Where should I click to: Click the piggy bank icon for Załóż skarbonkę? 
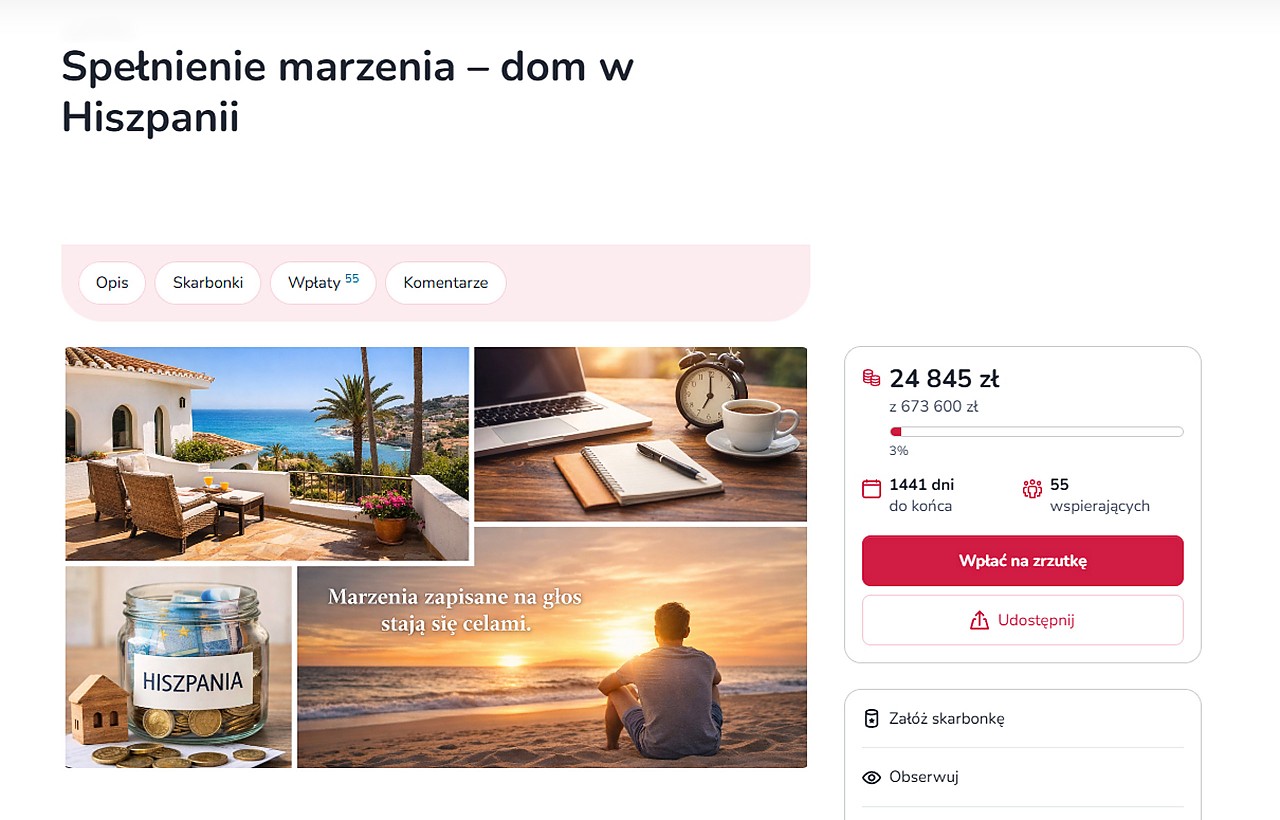tap(871, 718)
